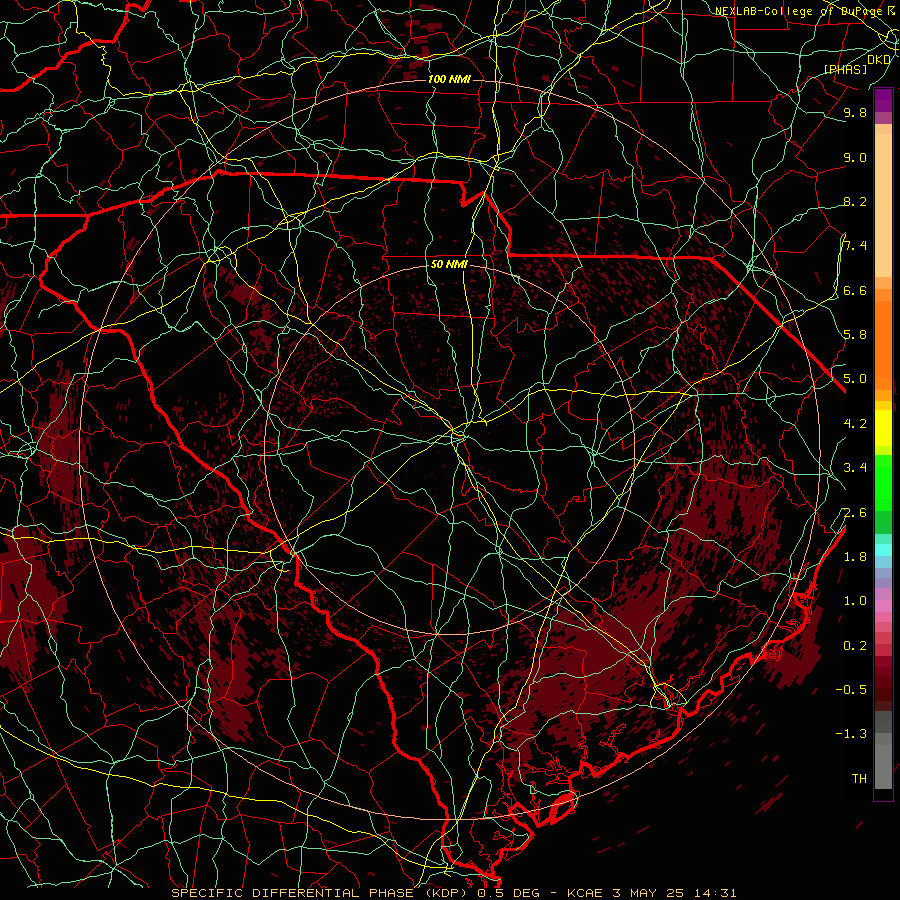
Task: Click the 1.8 value on color scale
Action: click(x=855, y=557)
